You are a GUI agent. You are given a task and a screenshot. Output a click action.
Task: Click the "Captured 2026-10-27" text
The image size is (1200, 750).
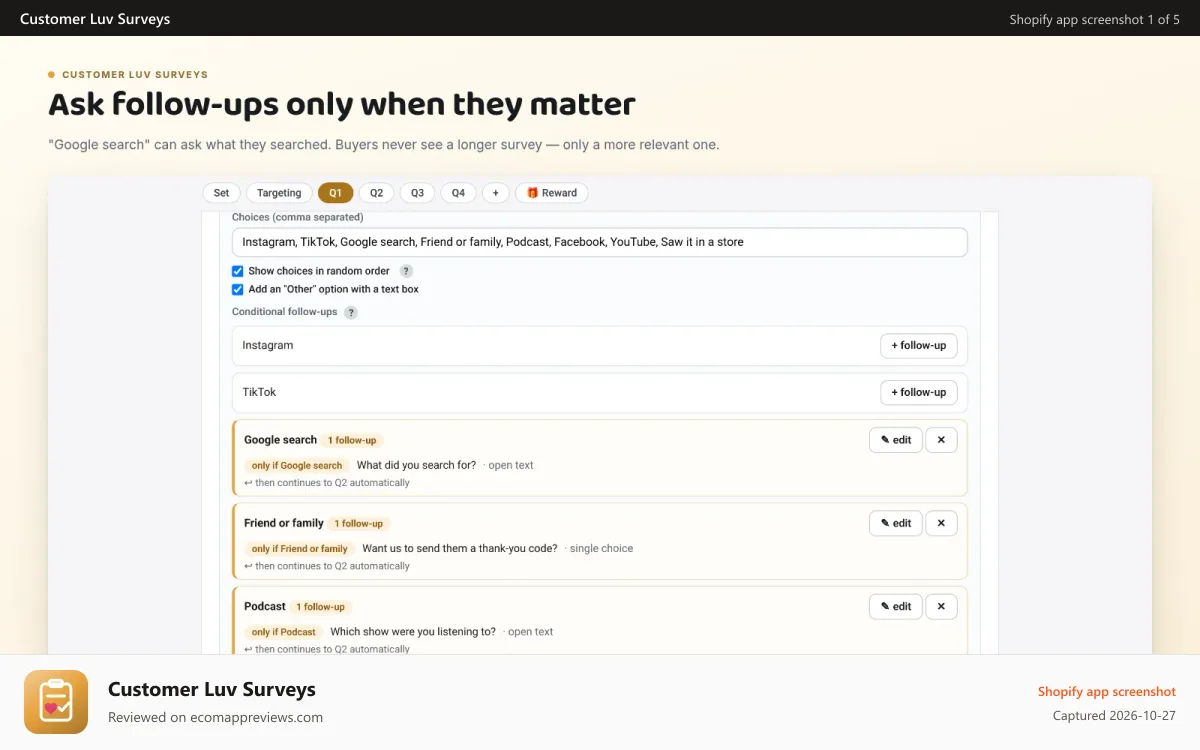click(x=1114, y=716)
